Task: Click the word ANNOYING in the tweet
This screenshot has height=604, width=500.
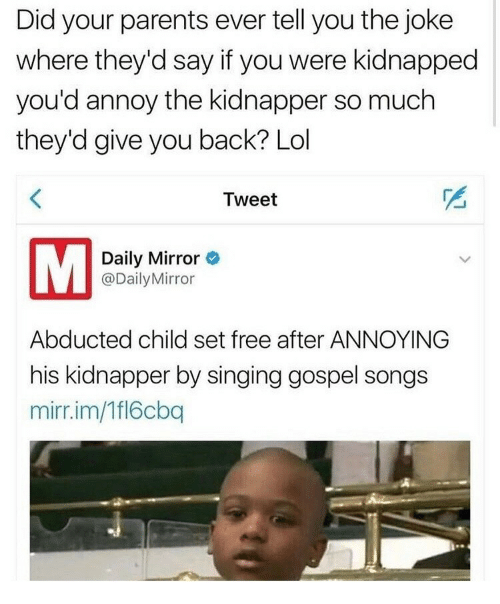Action: [x=389, y=339]
